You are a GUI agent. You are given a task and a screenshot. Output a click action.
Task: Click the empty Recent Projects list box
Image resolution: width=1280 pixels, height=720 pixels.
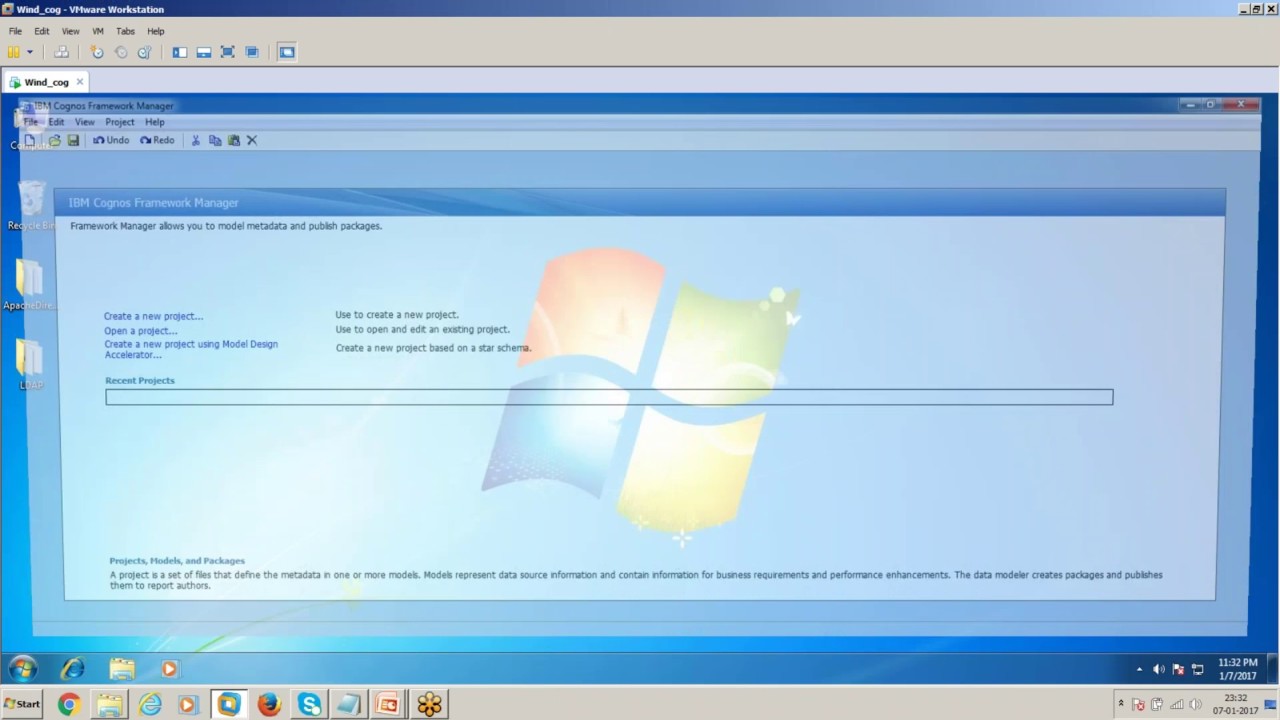click(x=609, y=397)
